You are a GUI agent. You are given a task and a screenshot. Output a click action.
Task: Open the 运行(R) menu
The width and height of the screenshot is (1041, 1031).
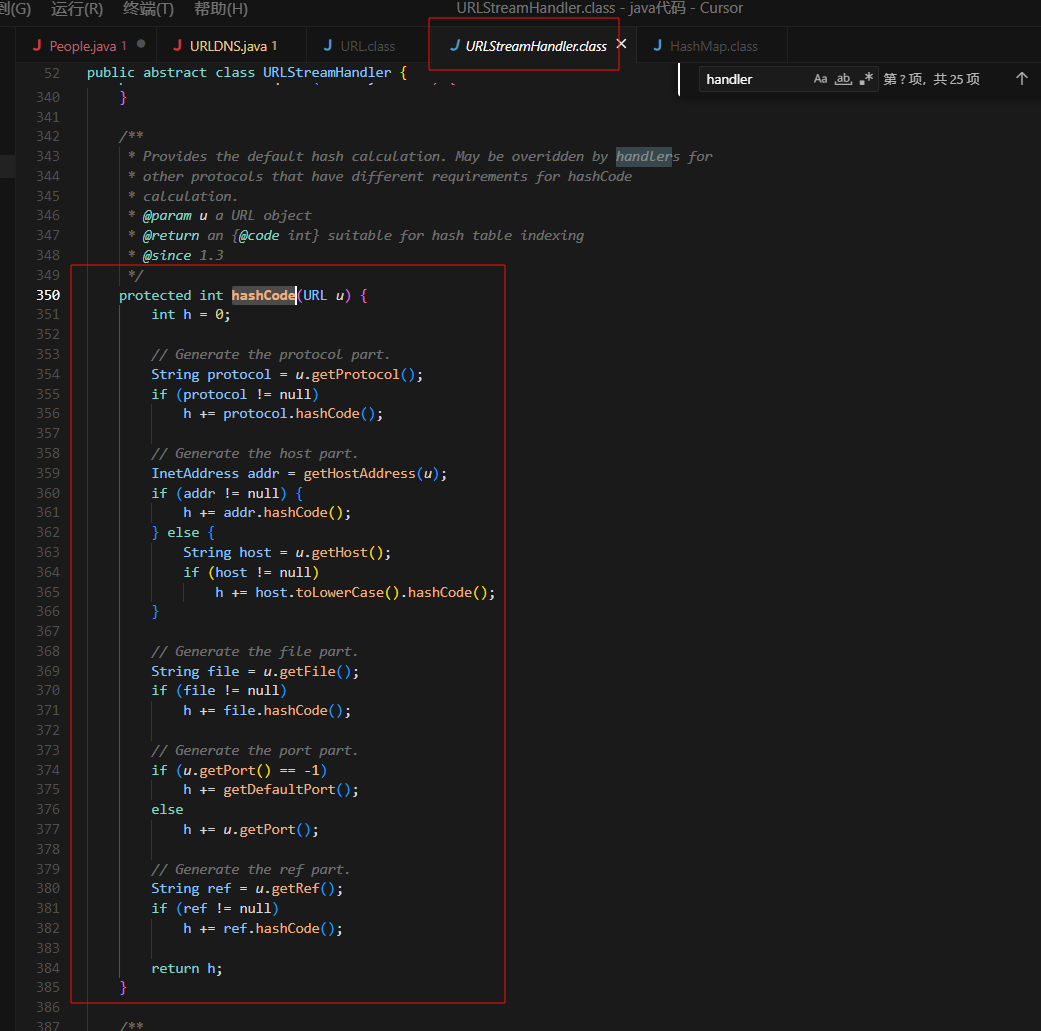point(77,9)
